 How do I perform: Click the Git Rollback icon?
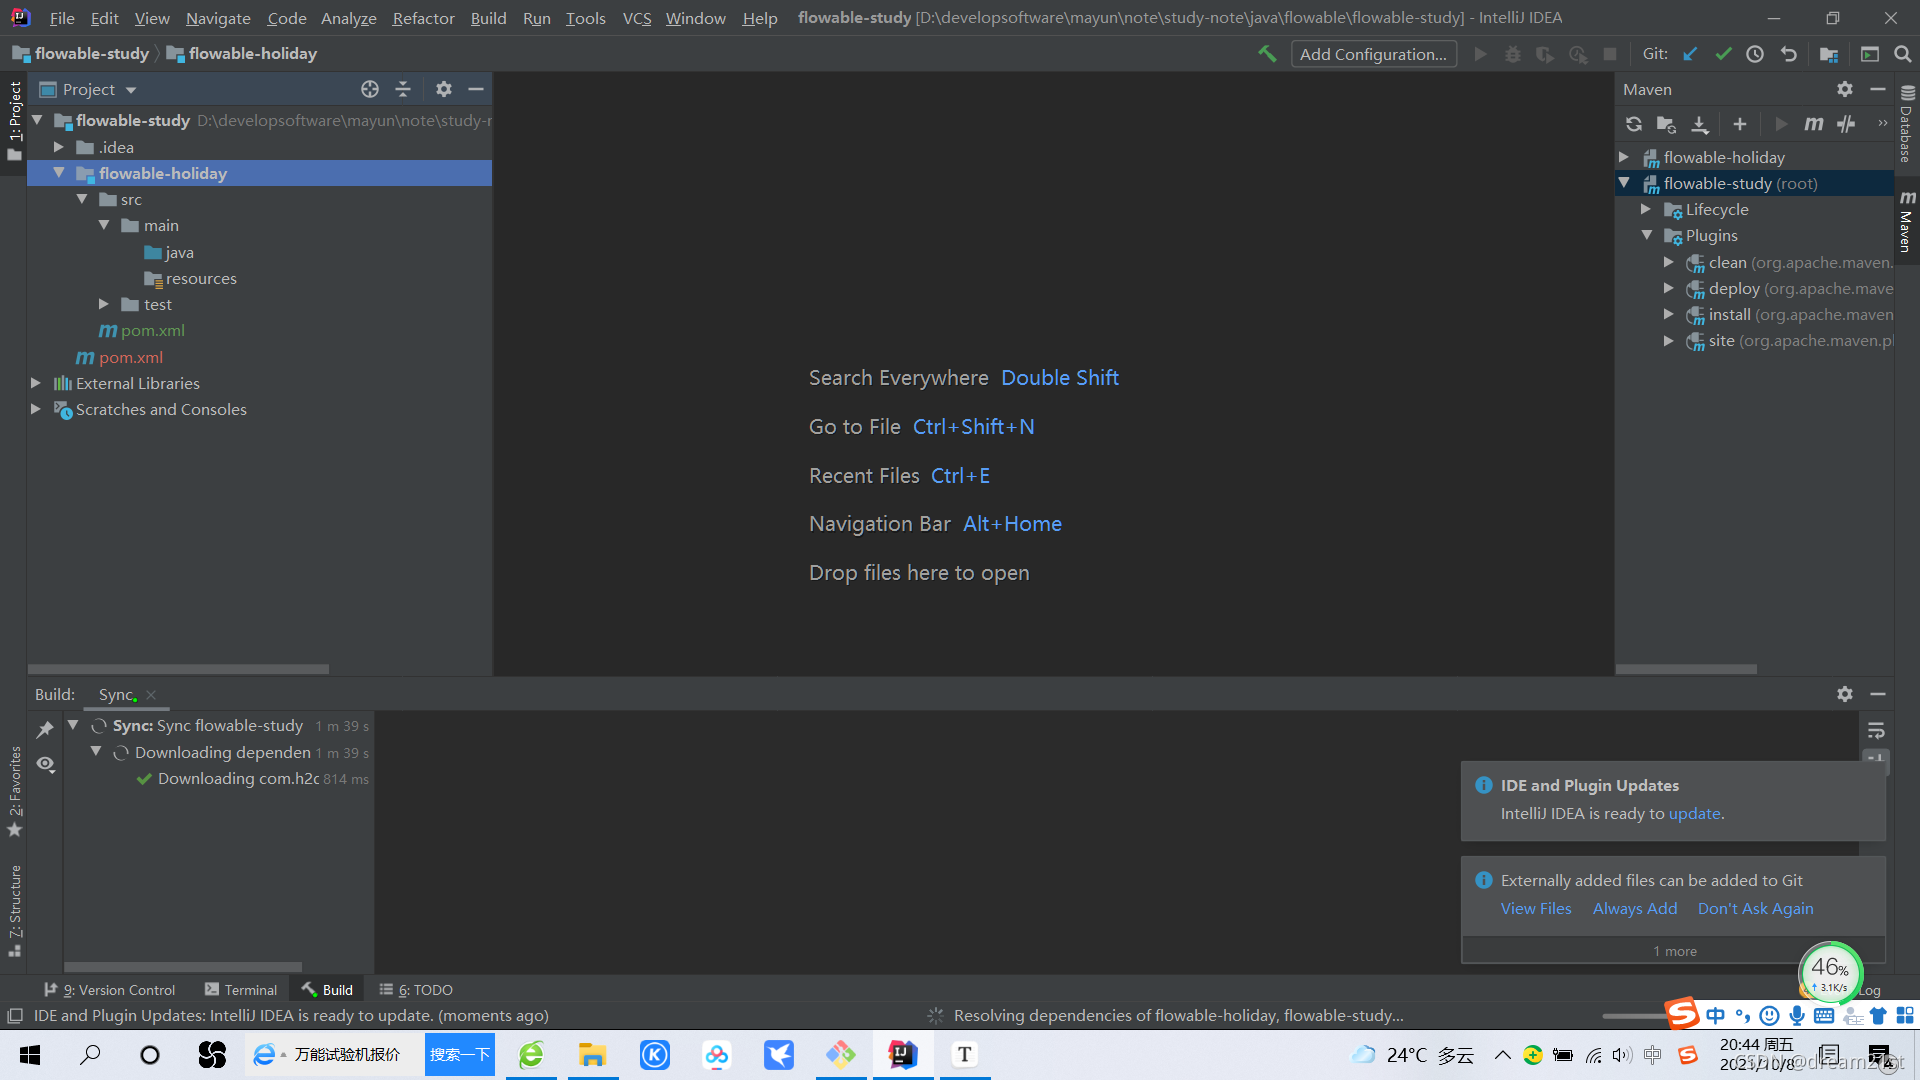tap(1789, 54)
